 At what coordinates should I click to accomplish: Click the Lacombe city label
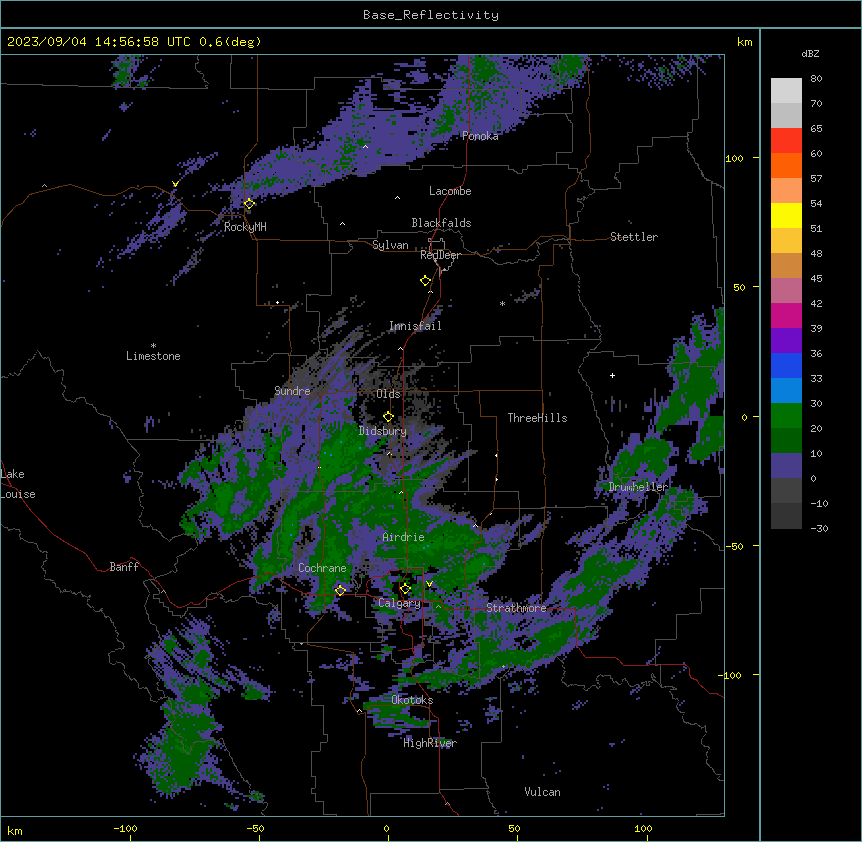click(450, 191)
